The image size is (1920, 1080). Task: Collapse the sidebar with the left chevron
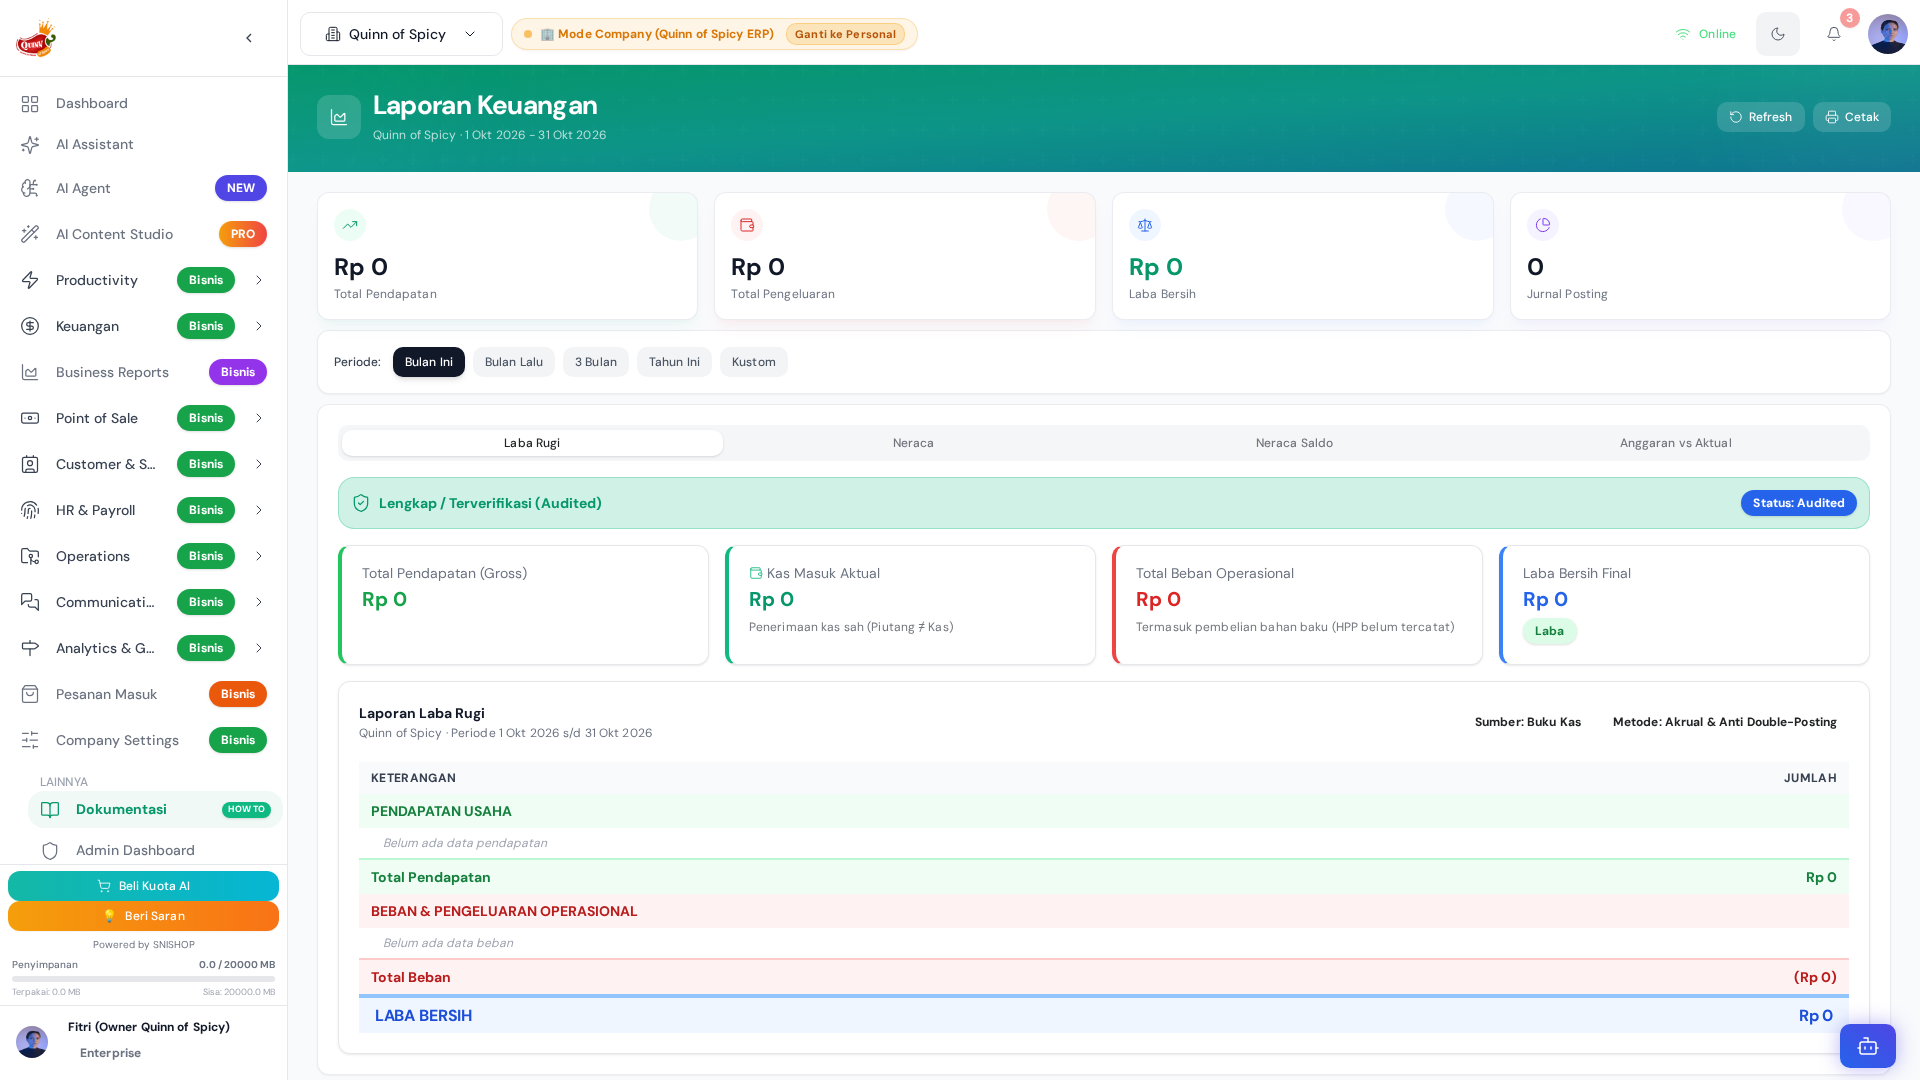pos(249,38)
